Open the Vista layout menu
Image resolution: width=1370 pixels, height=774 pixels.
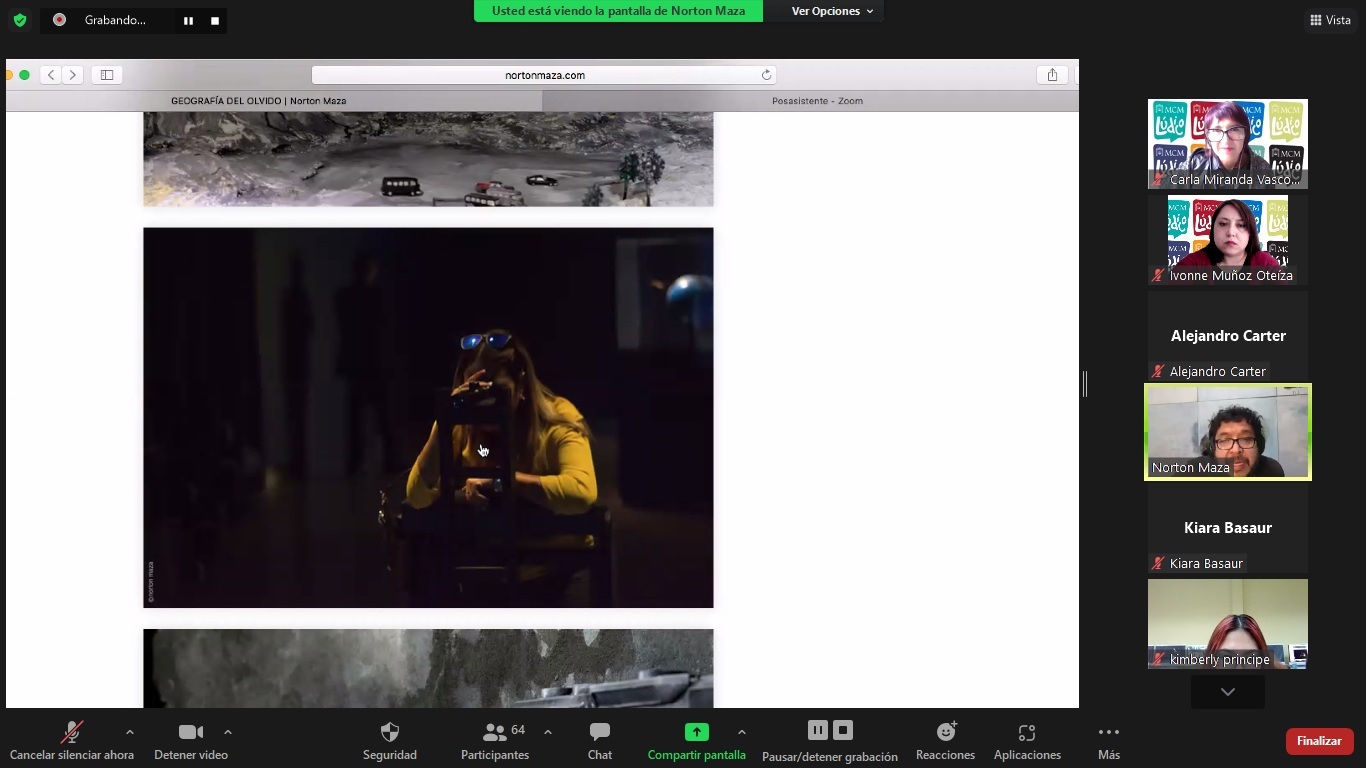(x=1330, y=20)
